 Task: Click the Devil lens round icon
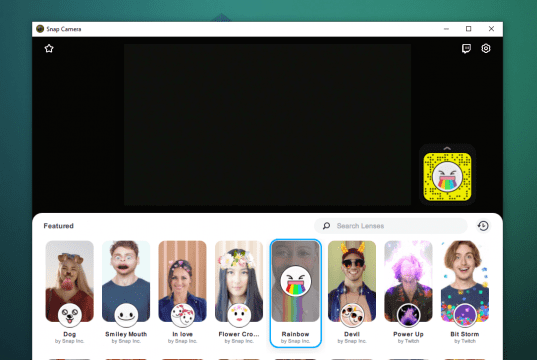(352, 315)
